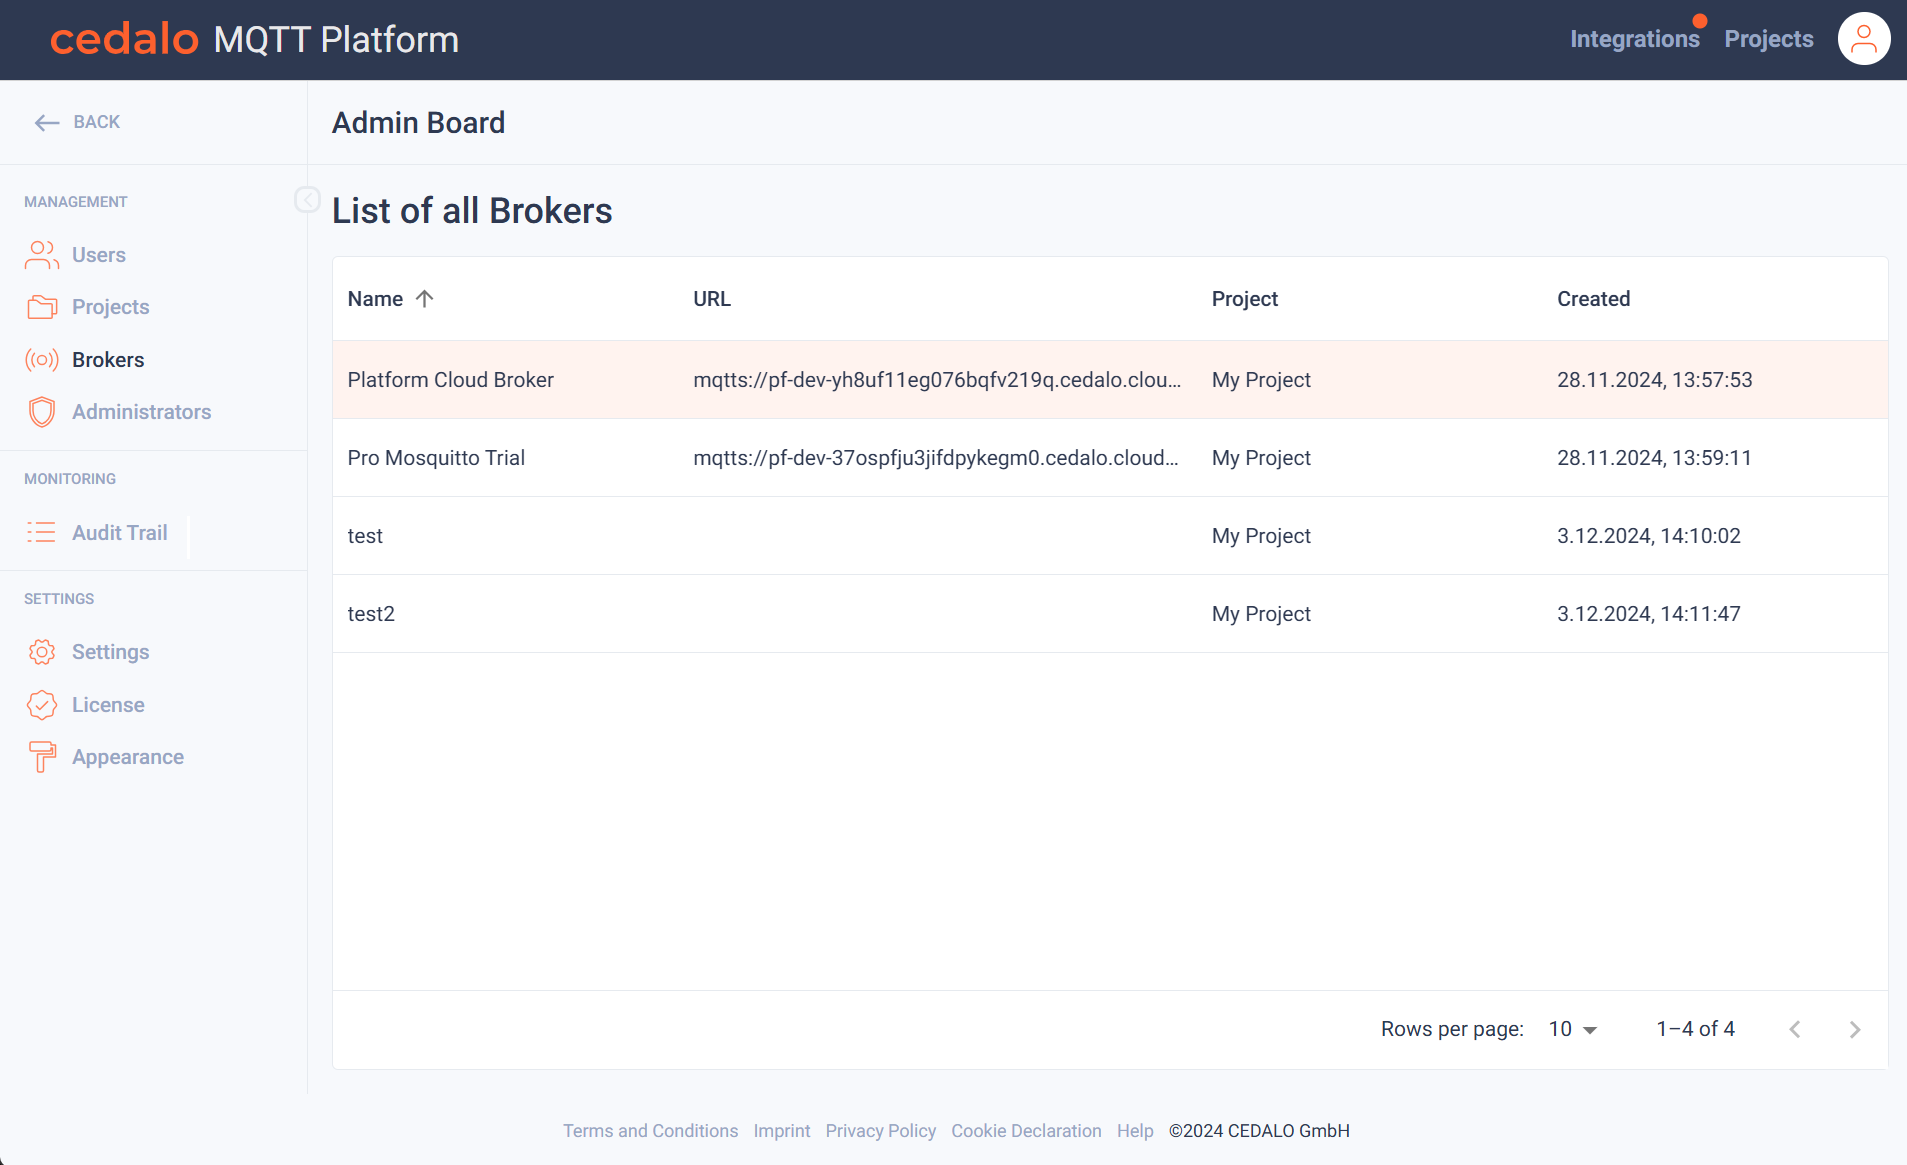Go to the previous table page
This screenshot has height=1165, width=1907.
tap(1795, 1029)
